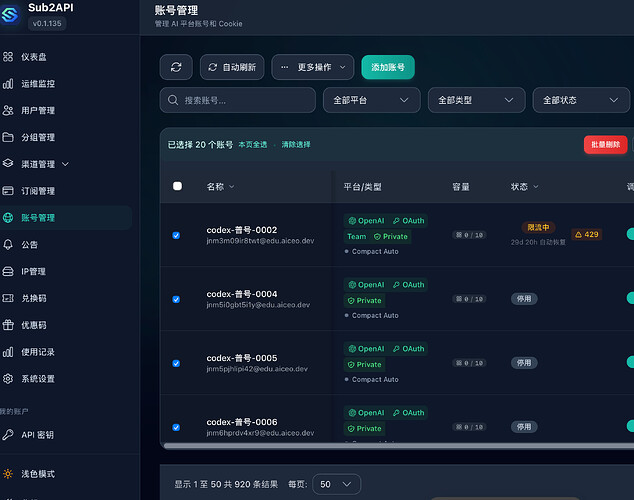The image size is (634, 500).
Task: Click the 平台/类型 column header
Action: [x=362, y=187]
